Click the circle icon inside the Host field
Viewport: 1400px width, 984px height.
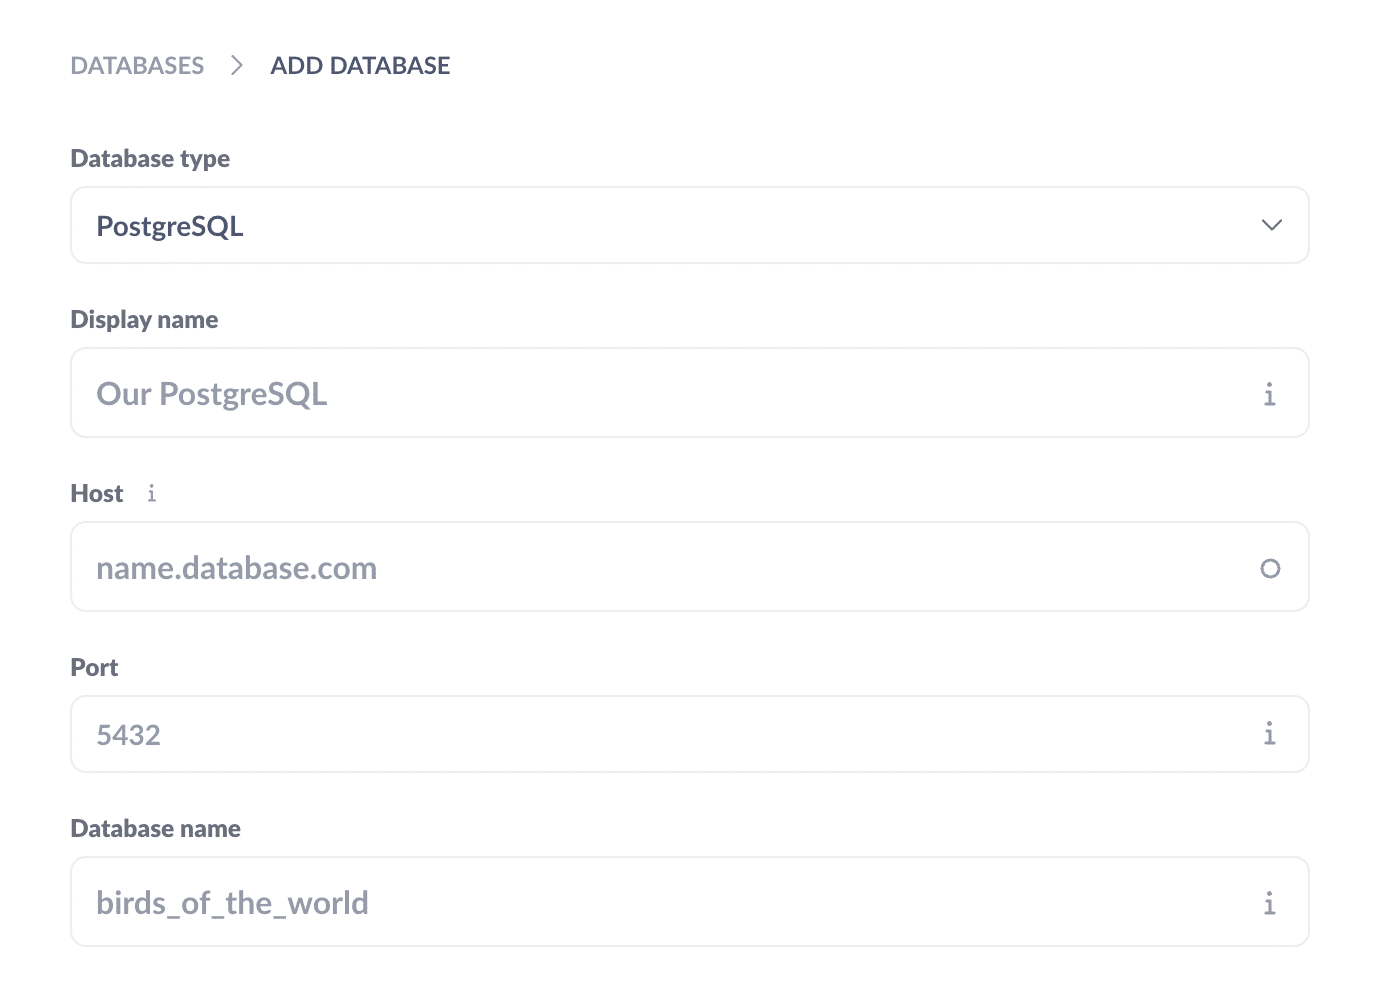pyautogui.click(x=1270, y=568)
